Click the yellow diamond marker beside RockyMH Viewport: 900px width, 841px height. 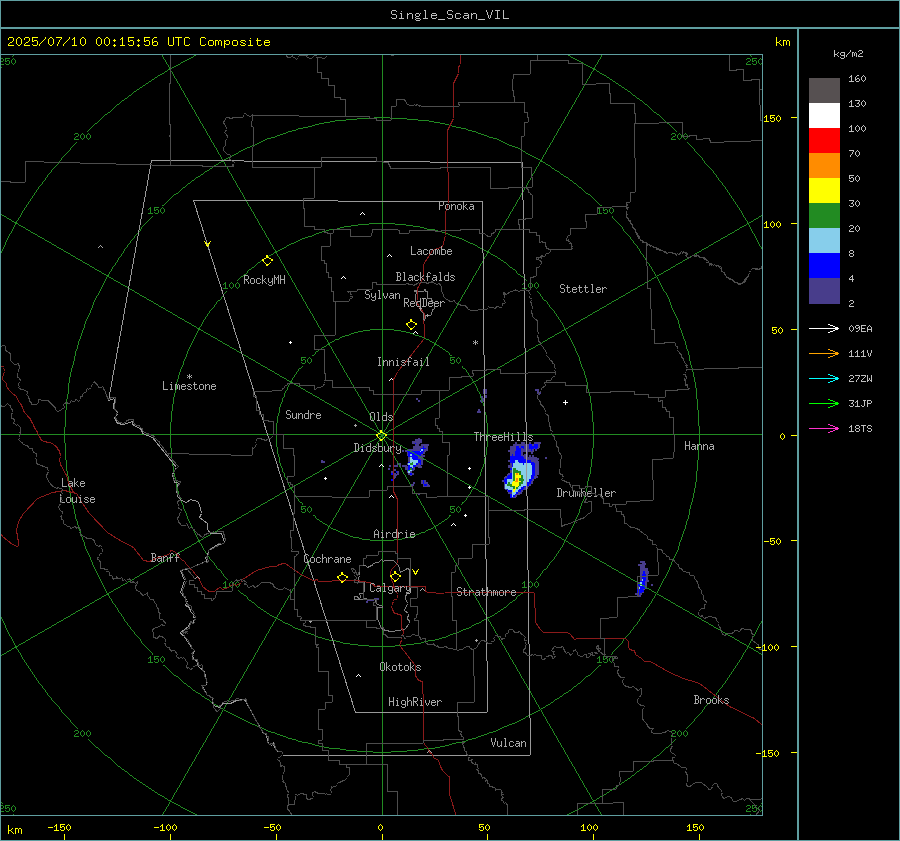click(x=267, y=261)
